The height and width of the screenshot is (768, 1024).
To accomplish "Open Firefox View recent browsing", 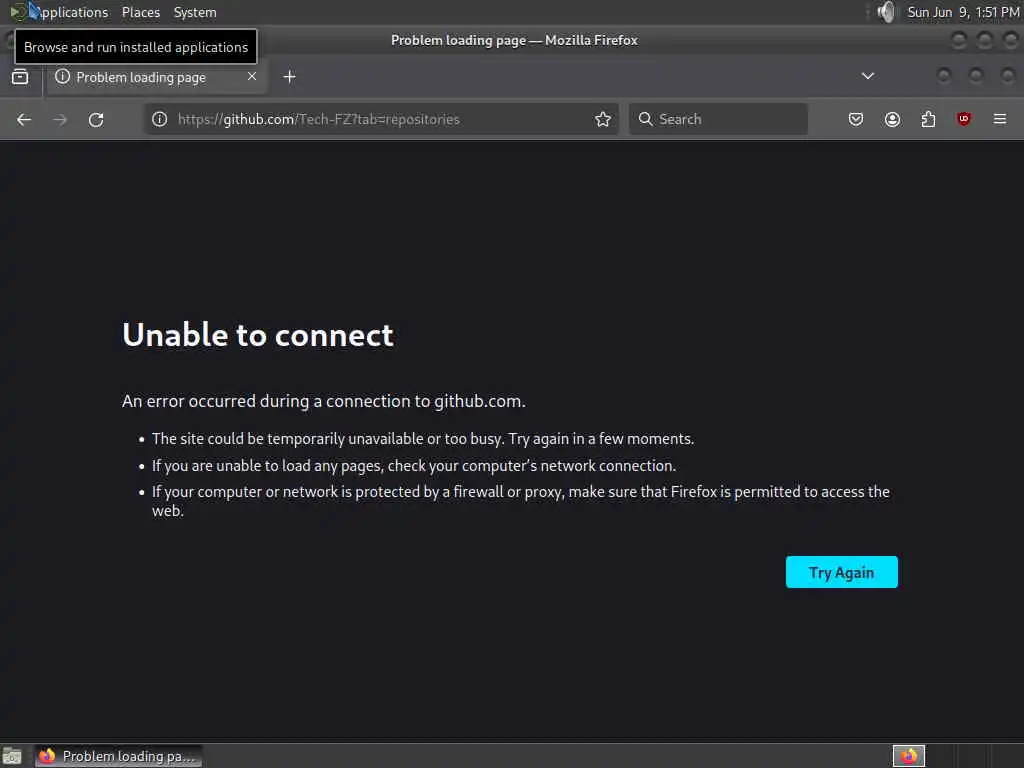I will click(x=20, y=77).
